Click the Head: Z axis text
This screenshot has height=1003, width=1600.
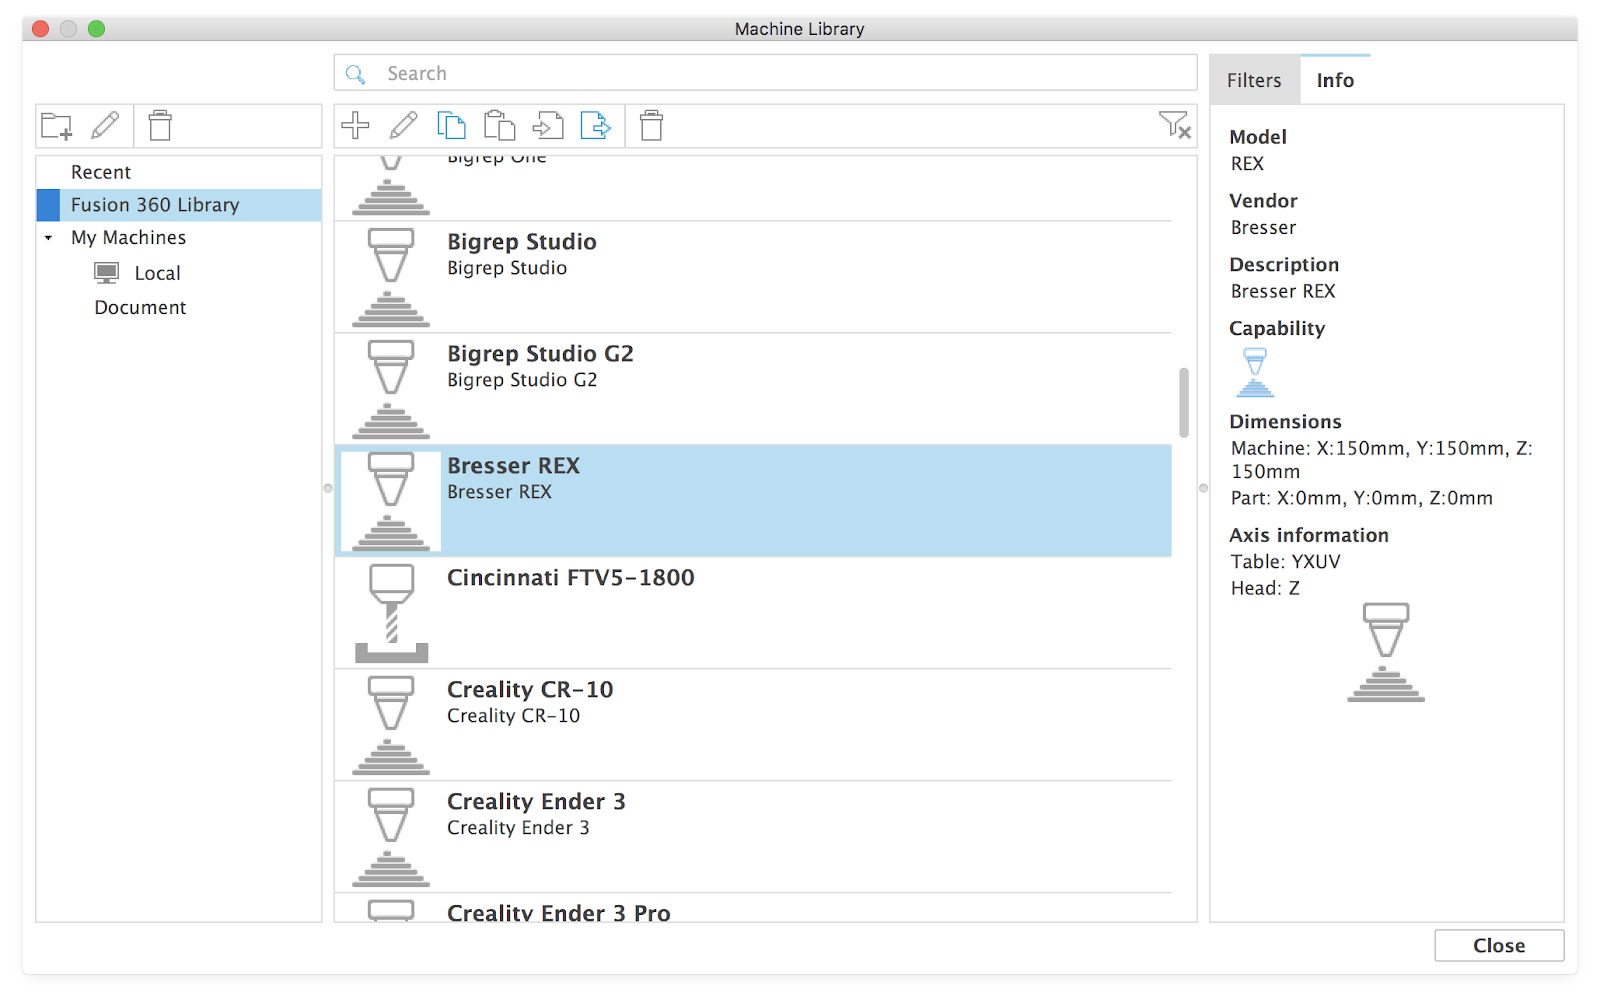point(1265,588)
